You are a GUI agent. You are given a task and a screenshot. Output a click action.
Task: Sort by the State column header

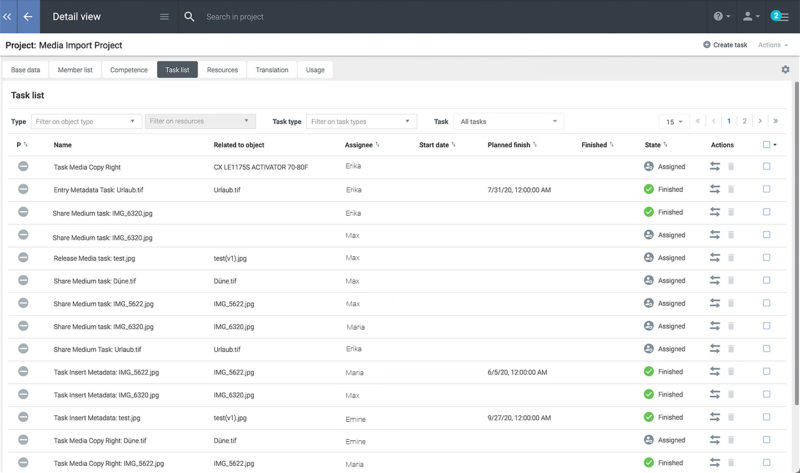pos(656,145)
